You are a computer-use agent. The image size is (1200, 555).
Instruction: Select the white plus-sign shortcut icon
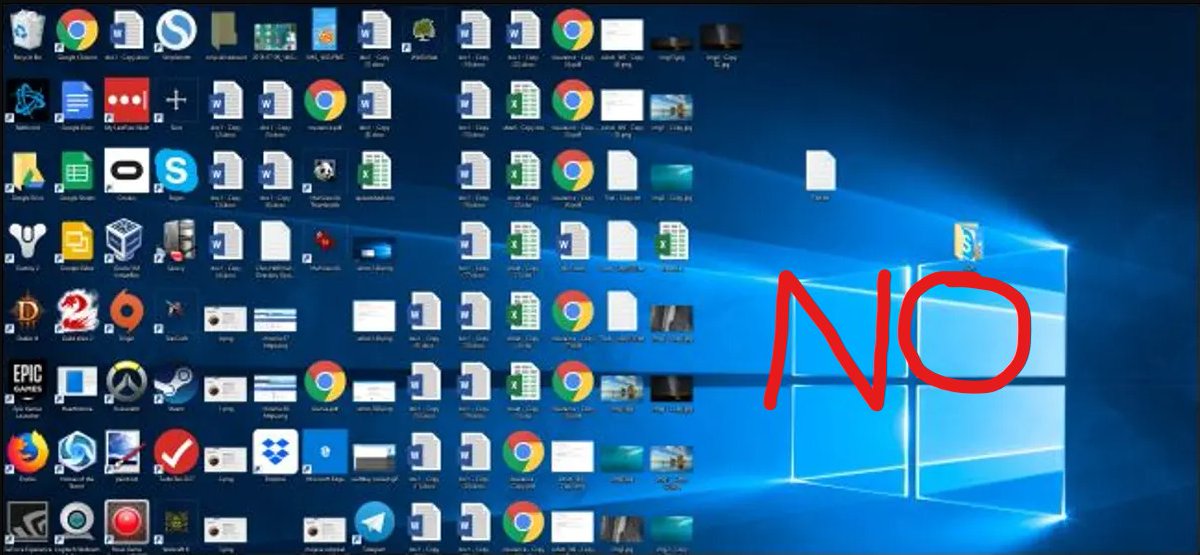[175, 100]
